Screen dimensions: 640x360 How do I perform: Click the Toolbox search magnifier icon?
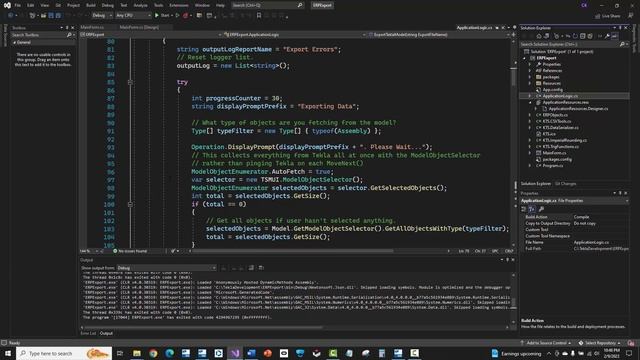[x=69, y=35]
